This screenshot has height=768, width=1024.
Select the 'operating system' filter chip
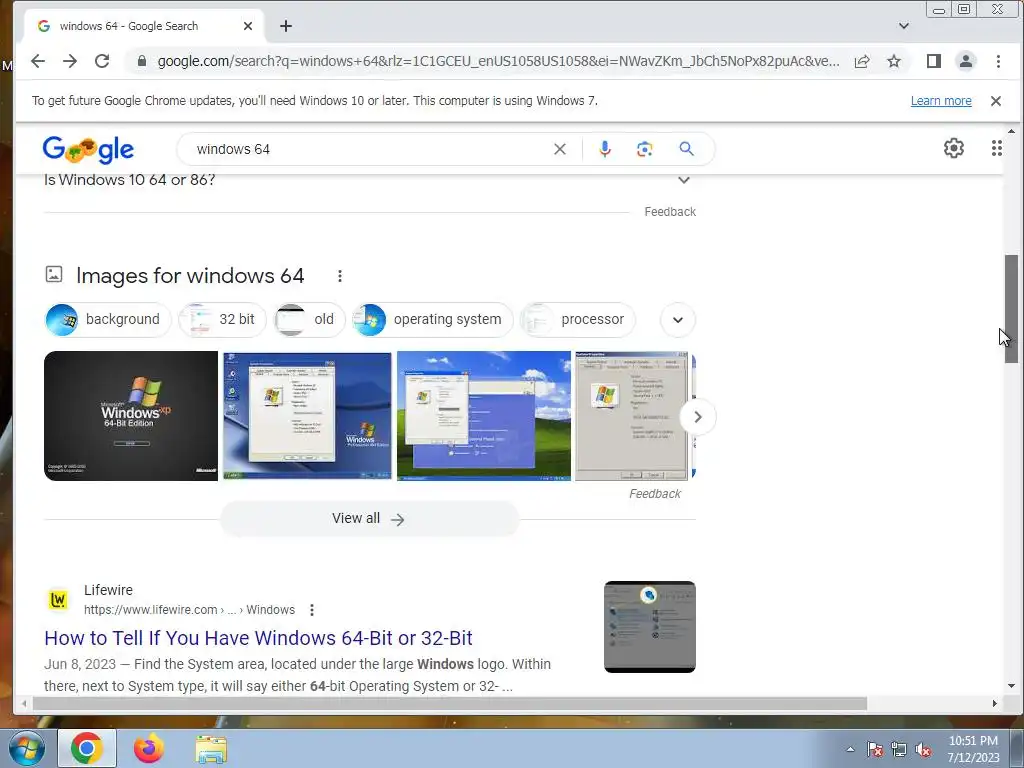432,319
